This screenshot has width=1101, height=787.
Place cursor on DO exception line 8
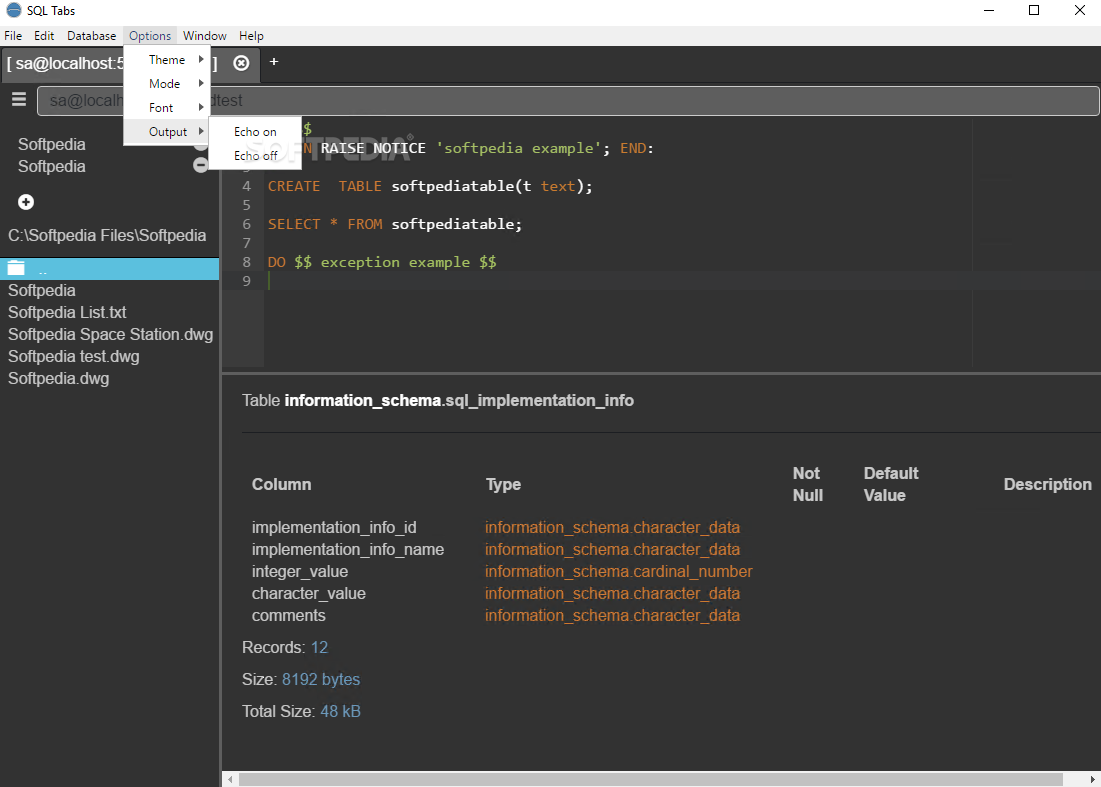click(x=382, y=262)
